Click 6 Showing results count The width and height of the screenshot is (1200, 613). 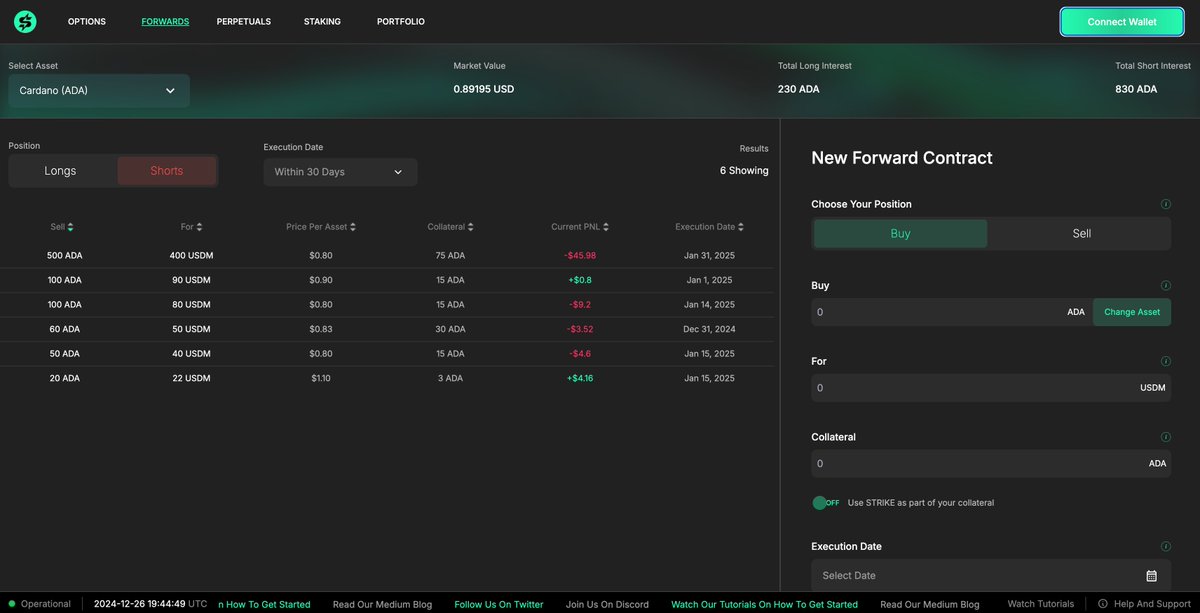coord(744,171)
